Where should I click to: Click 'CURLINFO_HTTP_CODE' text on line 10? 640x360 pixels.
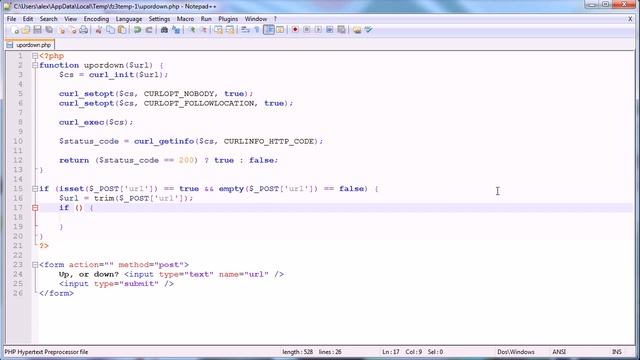[x=269, y=141]
